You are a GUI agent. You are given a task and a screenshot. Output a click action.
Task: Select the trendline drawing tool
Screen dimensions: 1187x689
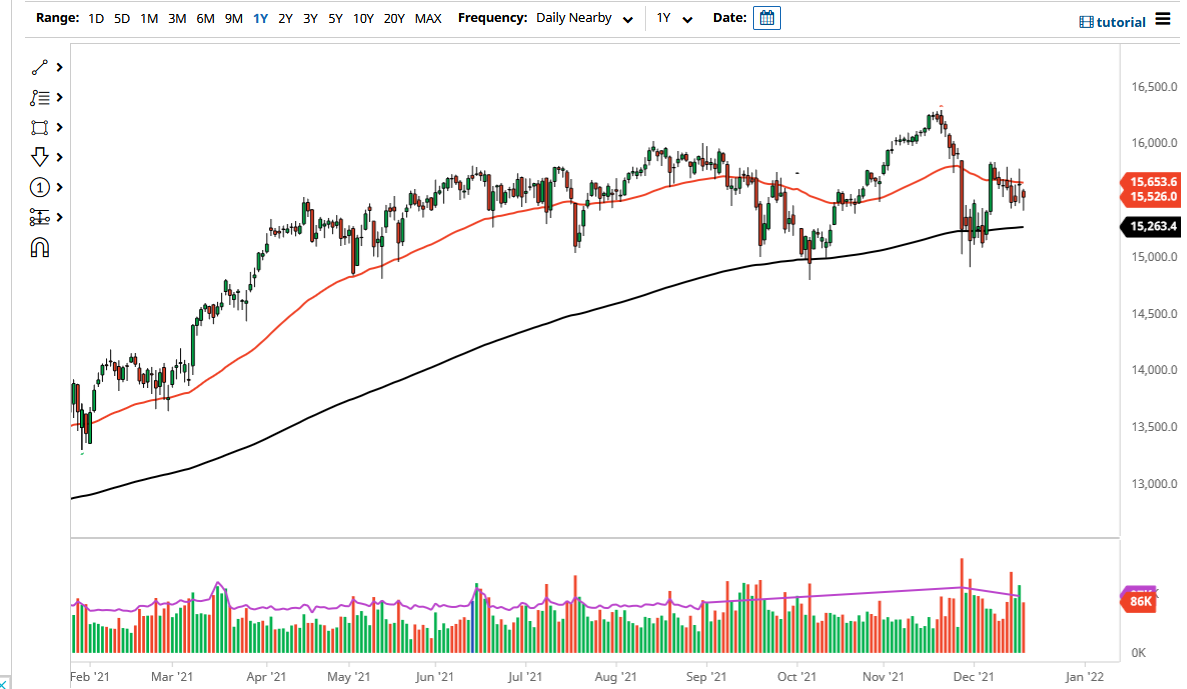point(40,67)
